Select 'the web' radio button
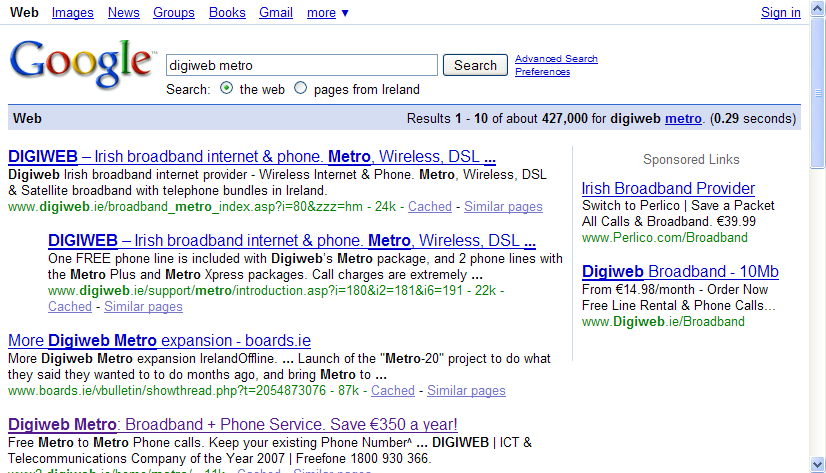This screenshot has width=826, height=473. [227, 88]
